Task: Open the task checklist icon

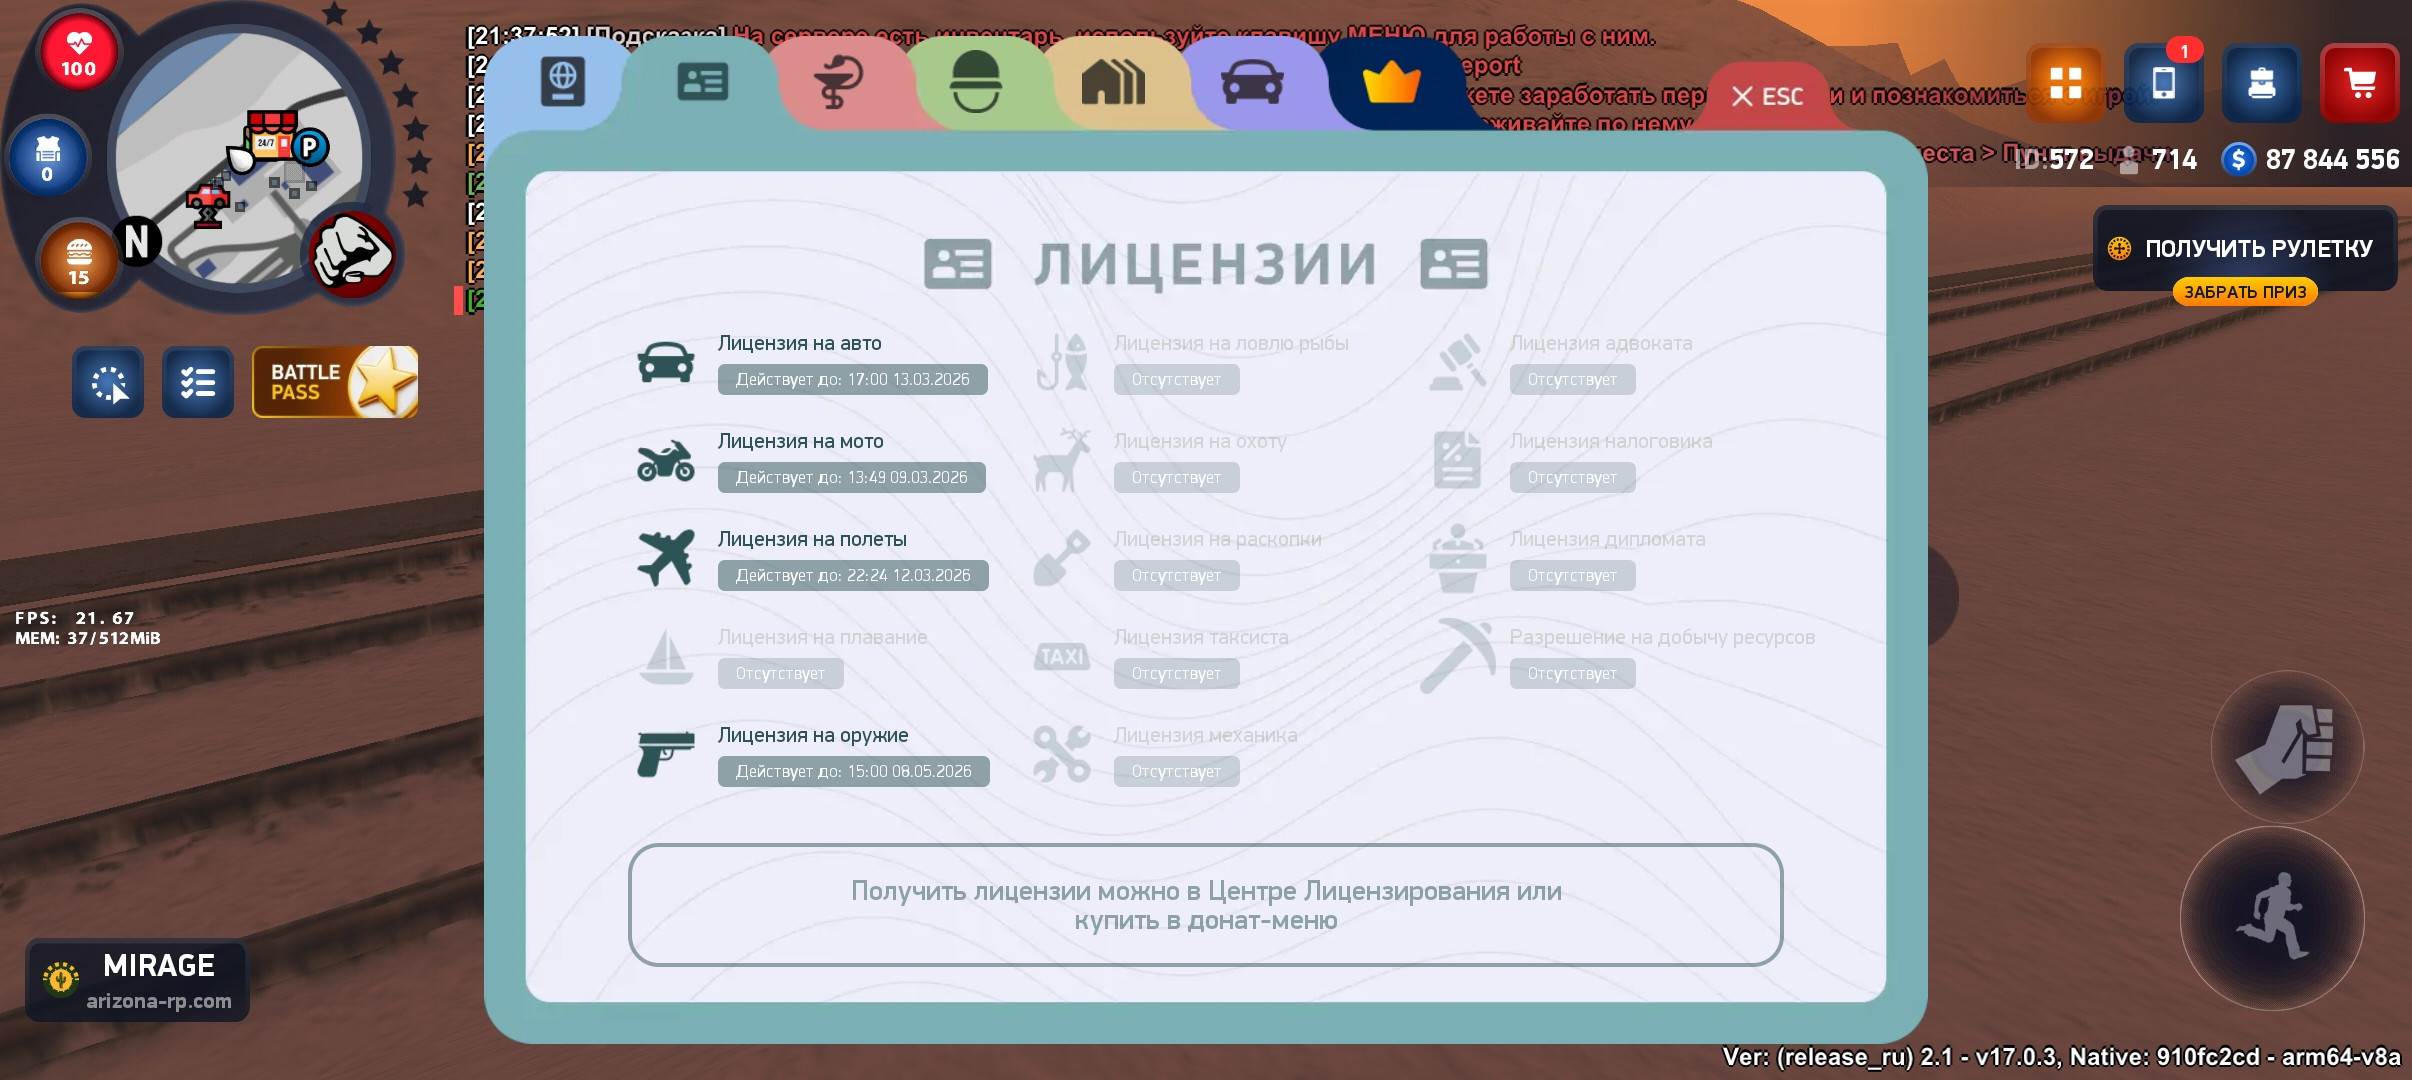Action: pos(198,382)
